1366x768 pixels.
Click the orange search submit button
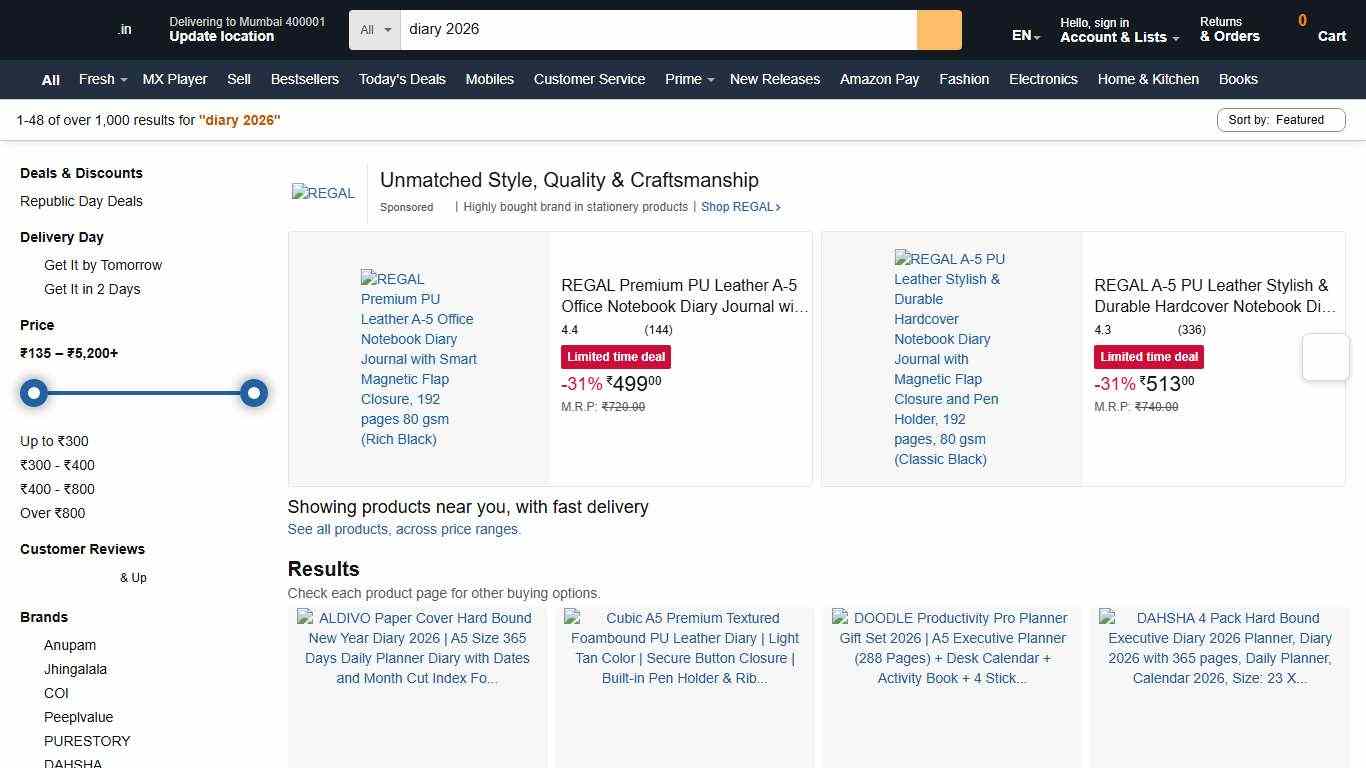pyautogui.click(x=938, y=30)
